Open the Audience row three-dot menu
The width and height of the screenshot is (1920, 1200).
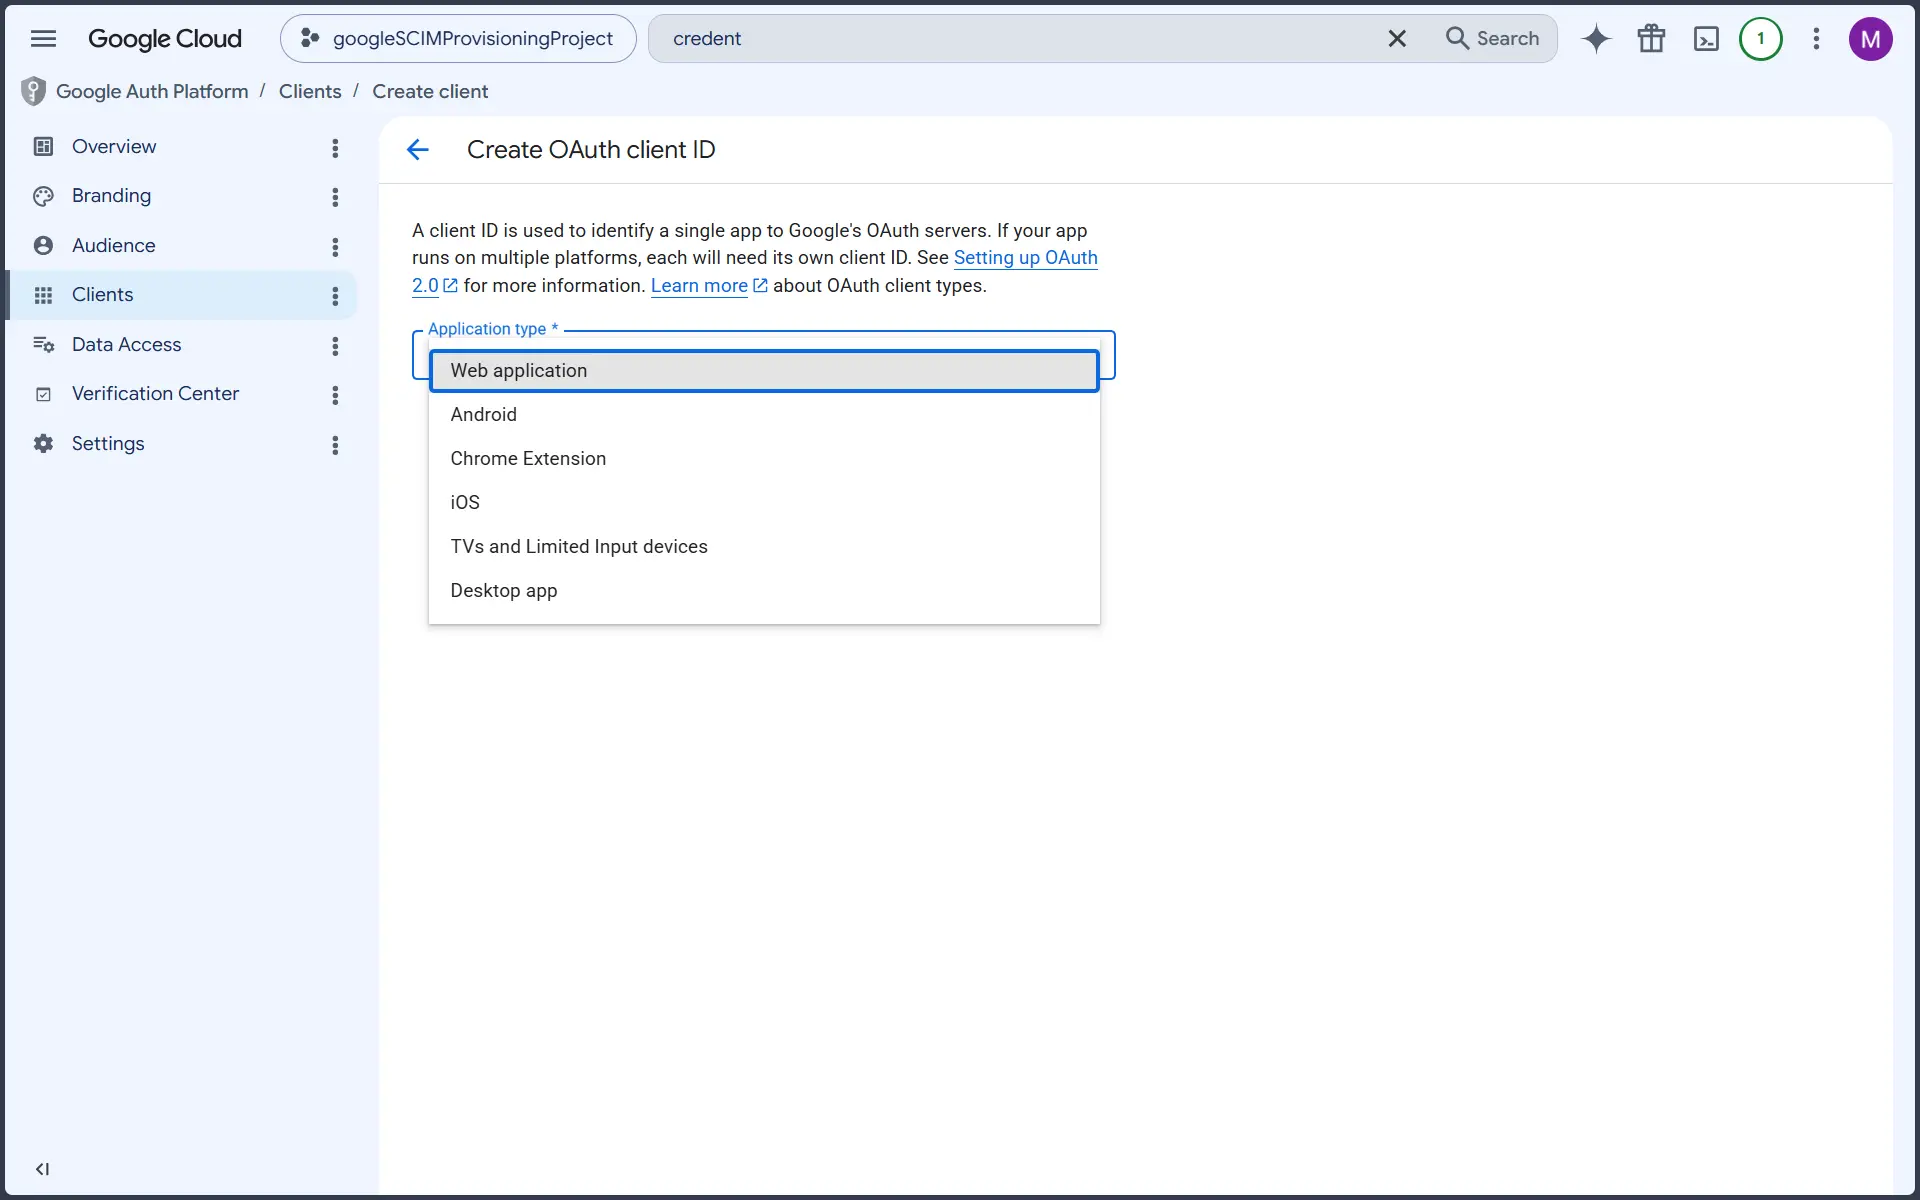[335, 247]
